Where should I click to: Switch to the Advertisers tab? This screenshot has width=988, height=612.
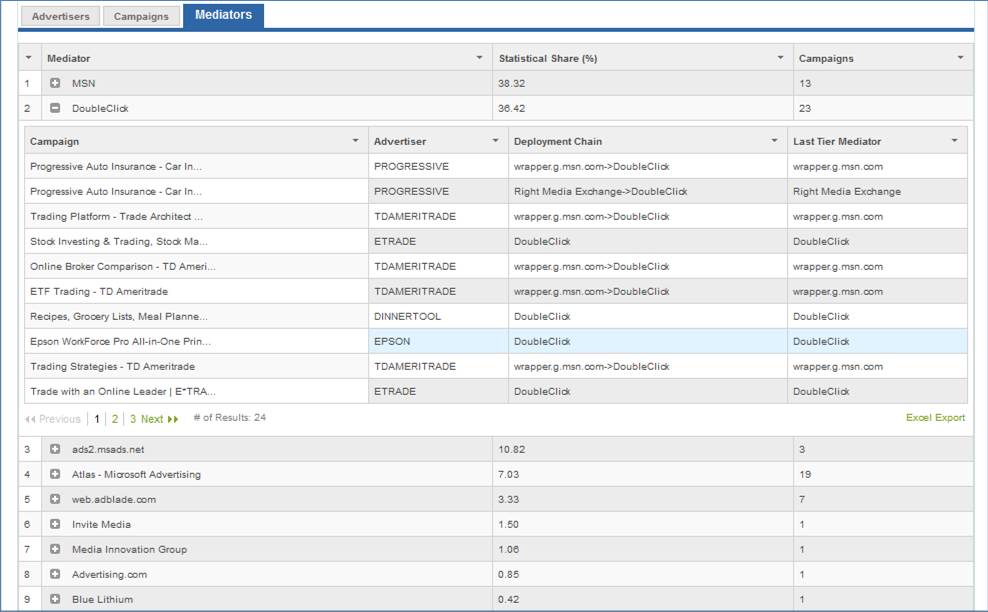click(x=59, y=17)
